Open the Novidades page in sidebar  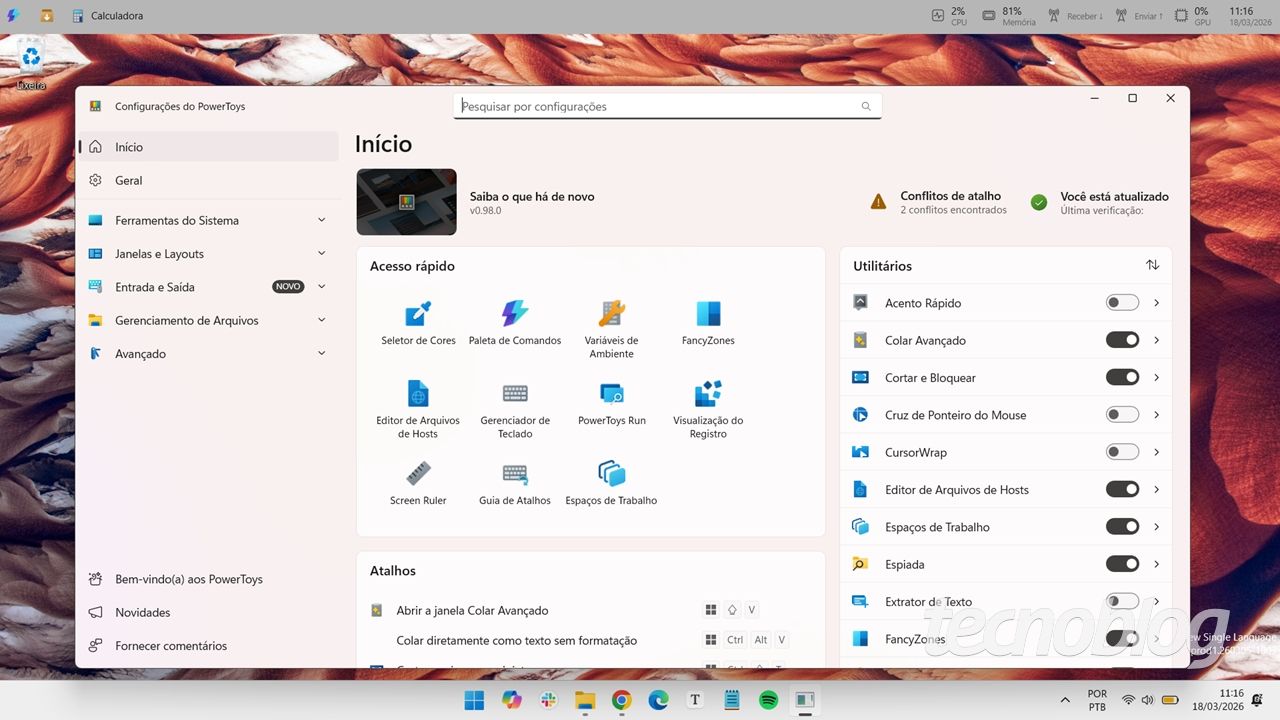click(207, 612)
